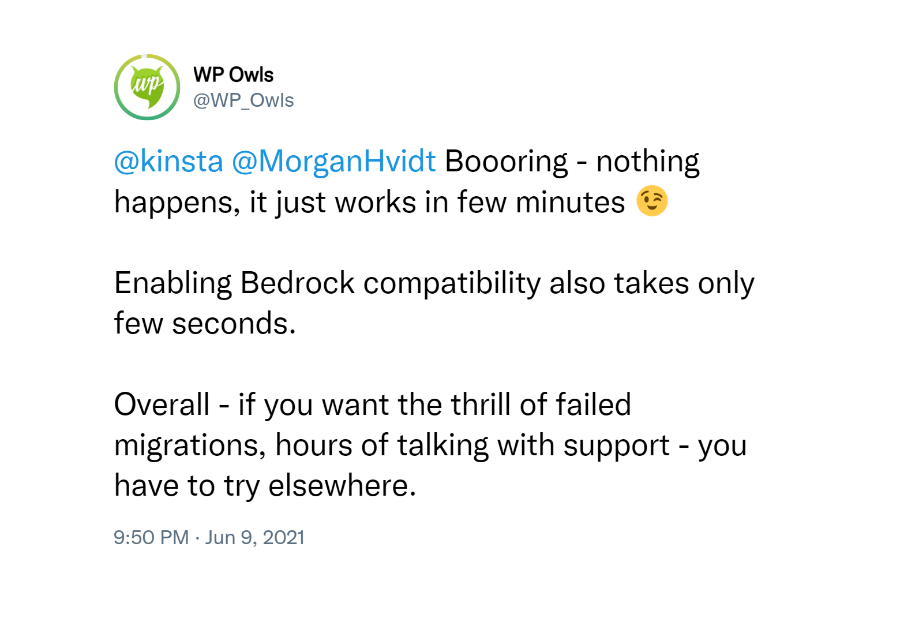Image resolution: width=900 pixels, height=618 pixels.
Task: Click the phrase 'happens, it just works'
Action: pos(265,203)
